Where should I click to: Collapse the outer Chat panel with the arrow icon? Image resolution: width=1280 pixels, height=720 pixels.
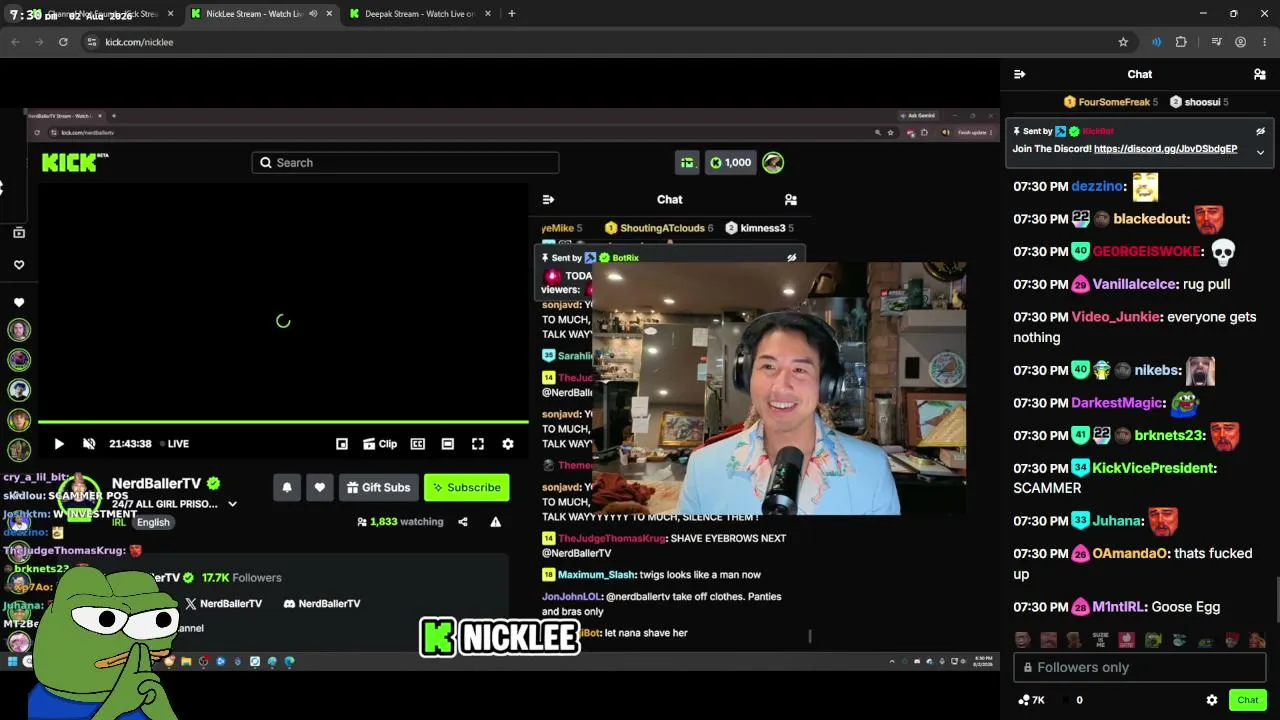[x=1019, y=74]
